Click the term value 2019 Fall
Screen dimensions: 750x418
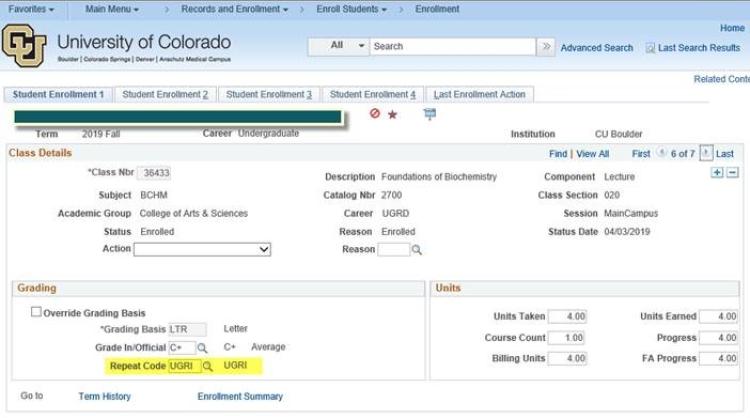coord(100,134)
